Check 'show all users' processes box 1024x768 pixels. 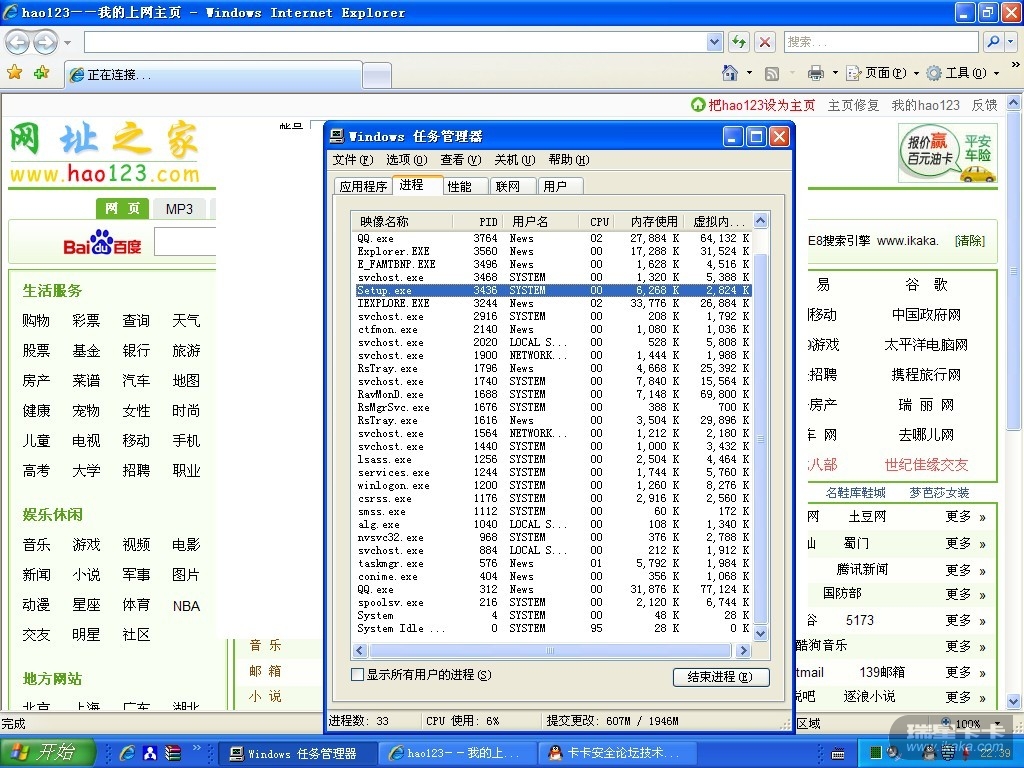pyautogui.click(x=357, y=675)
